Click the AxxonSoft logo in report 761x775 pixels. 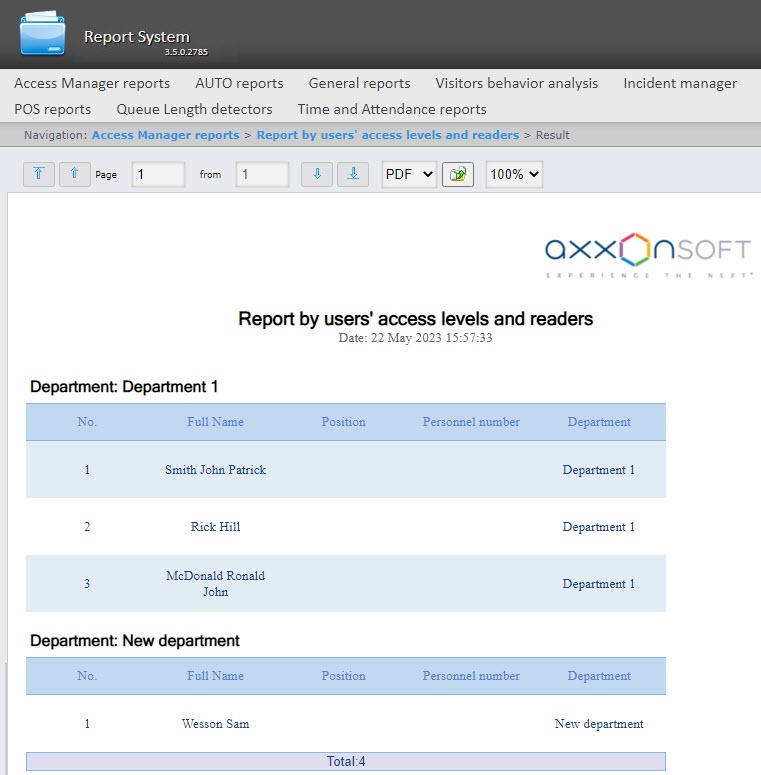649,254
